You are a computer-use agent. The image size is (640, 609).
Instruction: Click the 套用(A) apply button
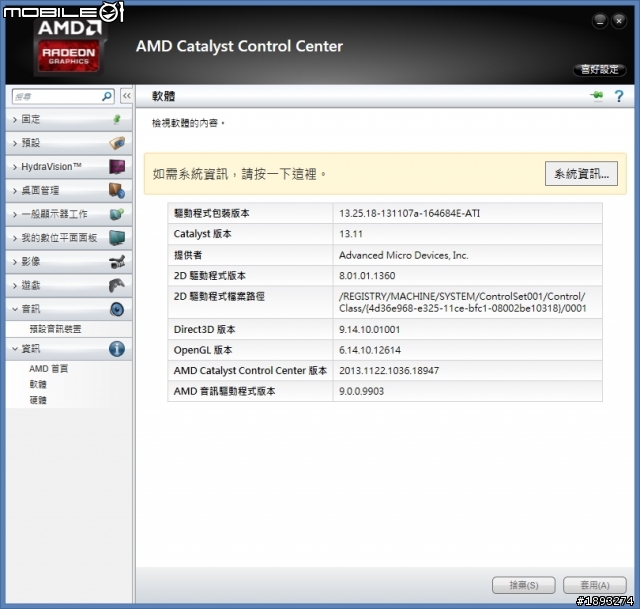[595, 585]
